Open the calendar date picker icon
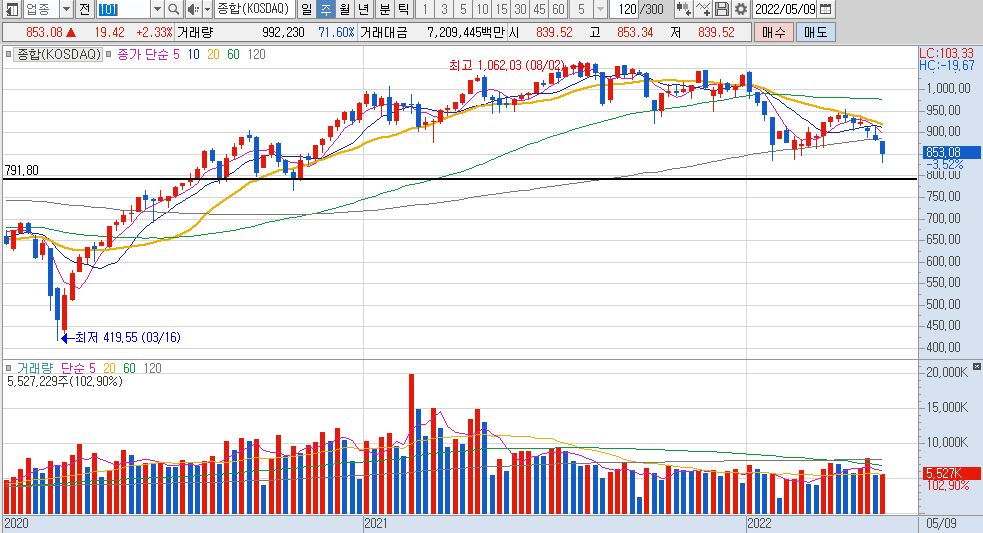This screenshot has height=533, width=983. (x=826, y=9)
